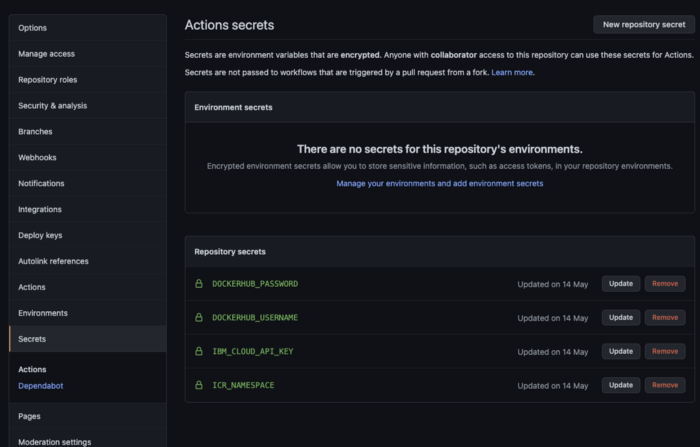
Task: Click the lock icon beside DOCKERHUB_USERNAME
Action: click(x=199, y=317)
